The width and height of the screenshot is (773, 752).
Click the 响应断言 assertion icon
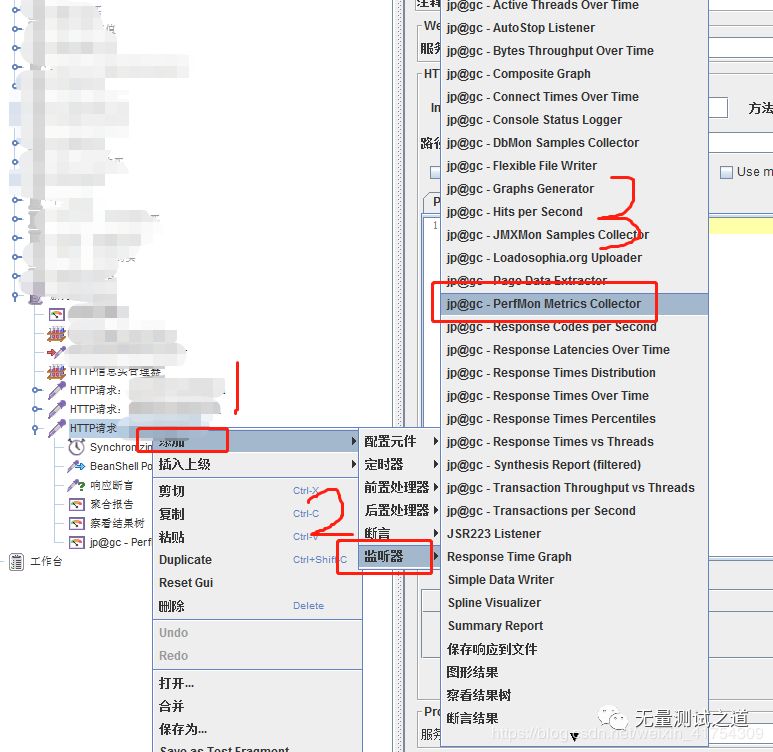(76, 485)
